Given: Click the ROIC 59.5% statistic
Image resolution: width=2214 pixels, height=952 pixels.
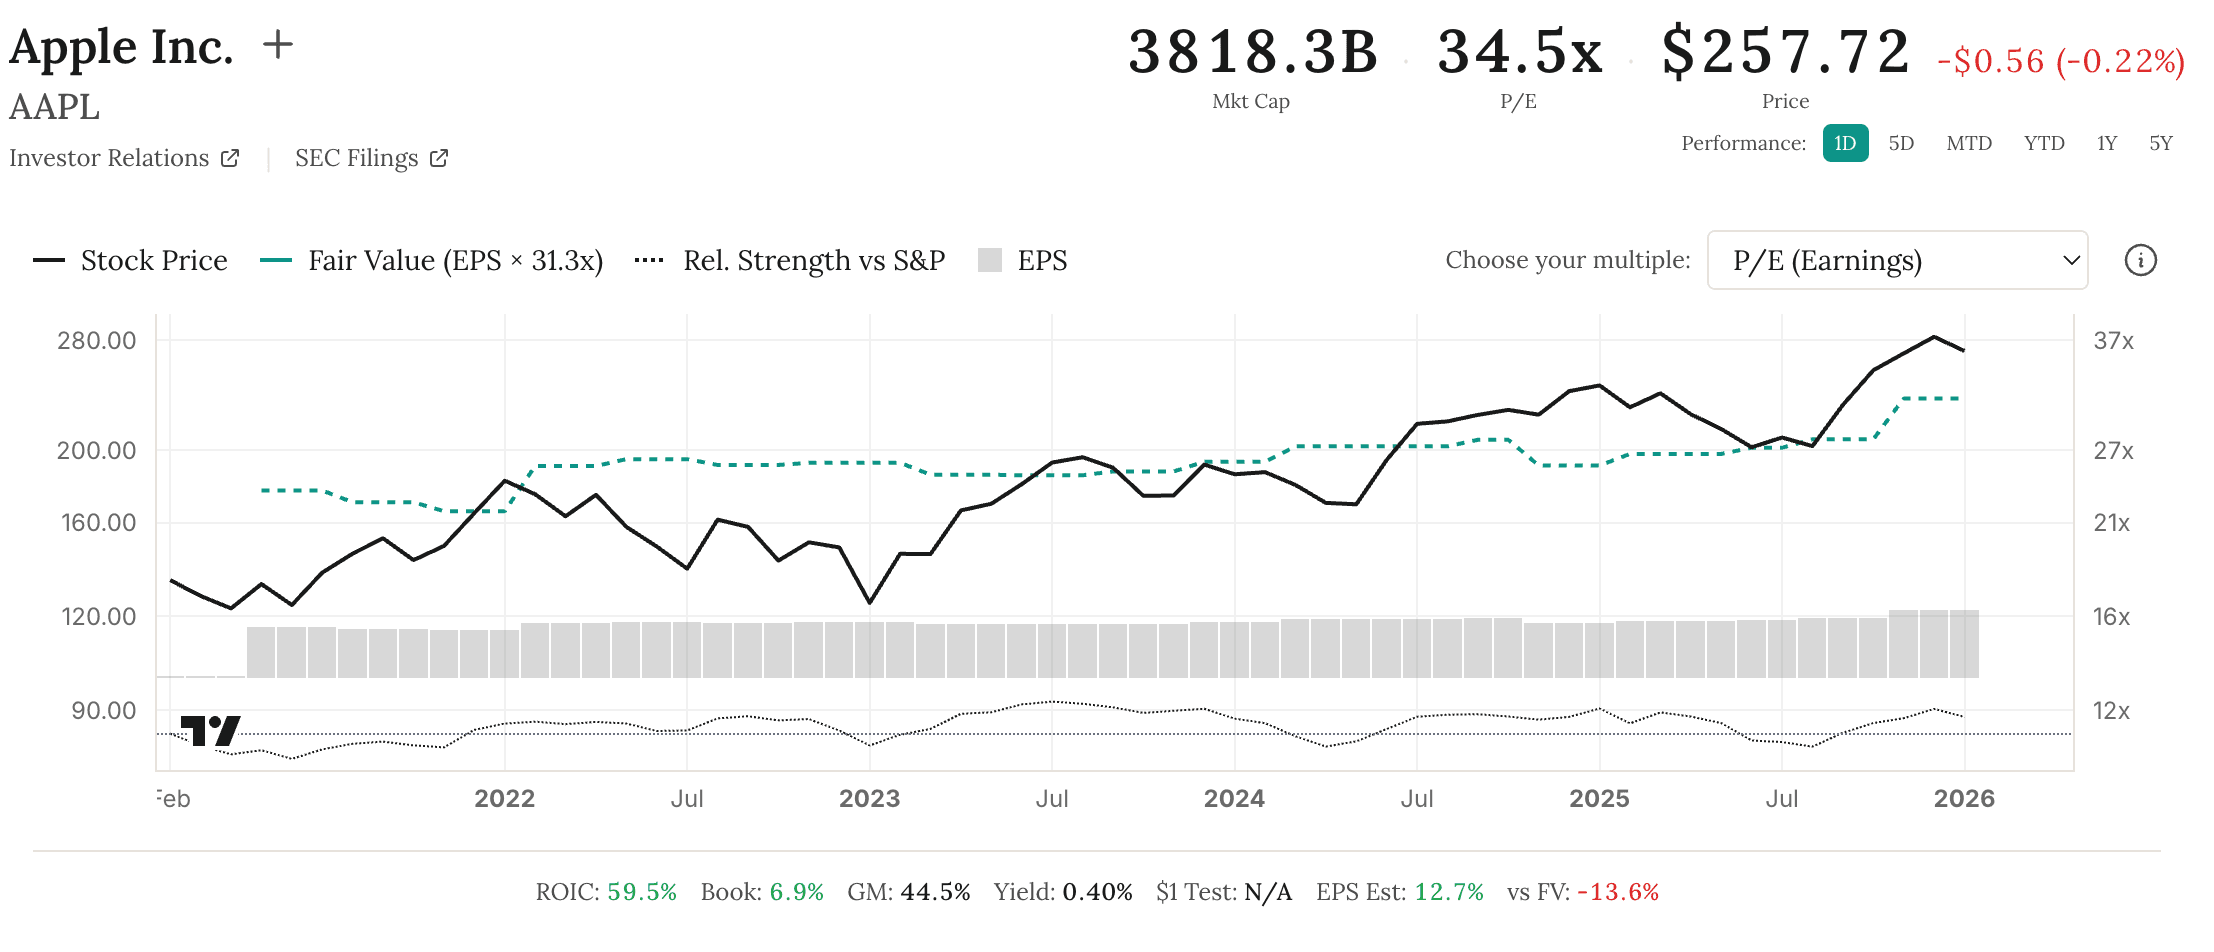Looking at the screenshot, I should tap(605, 891).
